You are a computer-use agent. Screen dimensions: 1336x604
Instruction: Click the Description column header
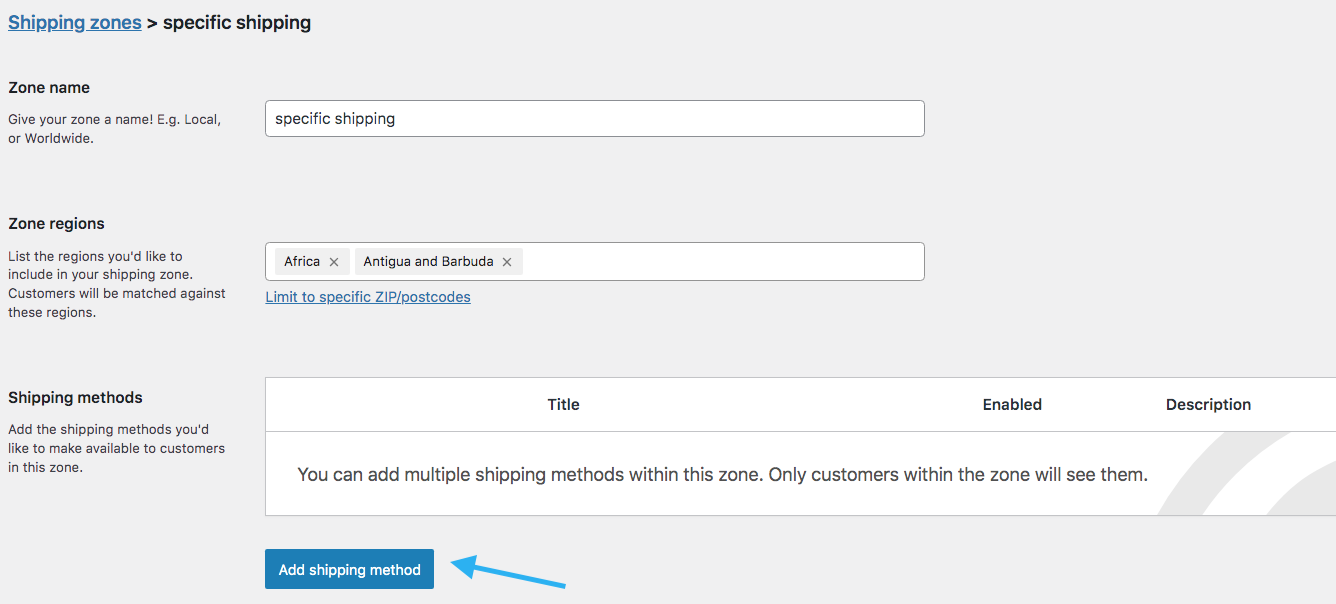1208,405
